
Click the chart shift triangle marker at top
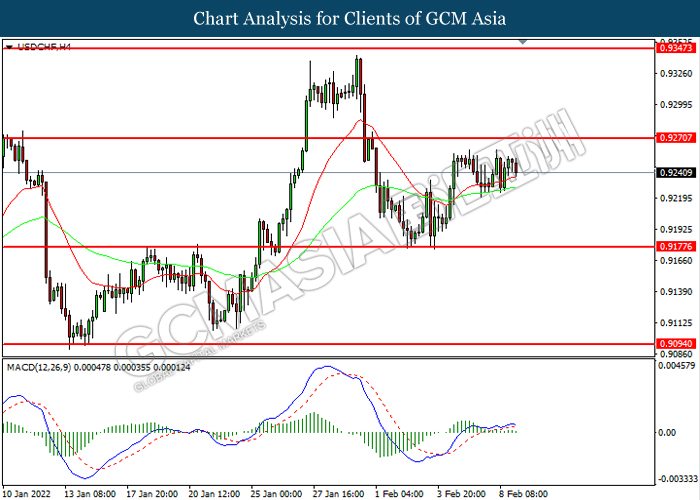coord(523,42)
